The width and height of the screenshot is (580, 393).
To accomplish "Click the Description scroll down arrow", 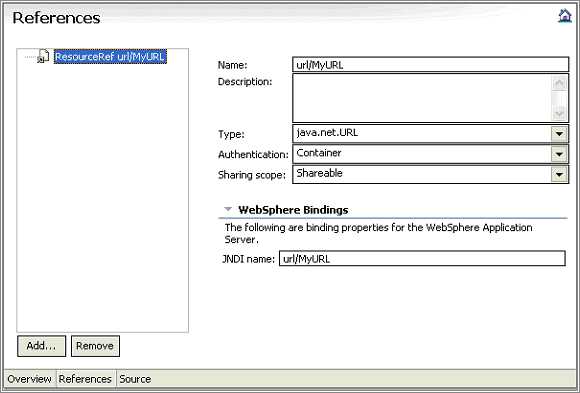I will tap(559, 112).
